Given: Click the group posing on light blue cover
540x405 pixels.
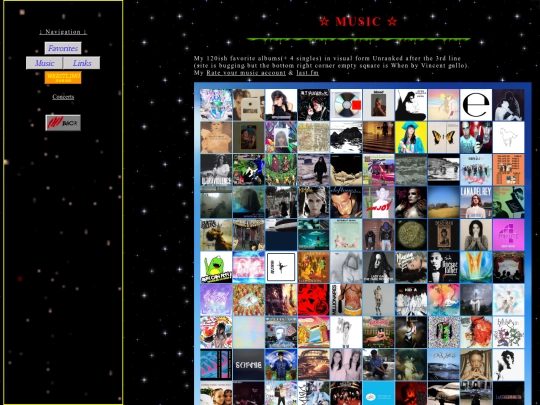Looking at the screenshot, I should point(476,170).
